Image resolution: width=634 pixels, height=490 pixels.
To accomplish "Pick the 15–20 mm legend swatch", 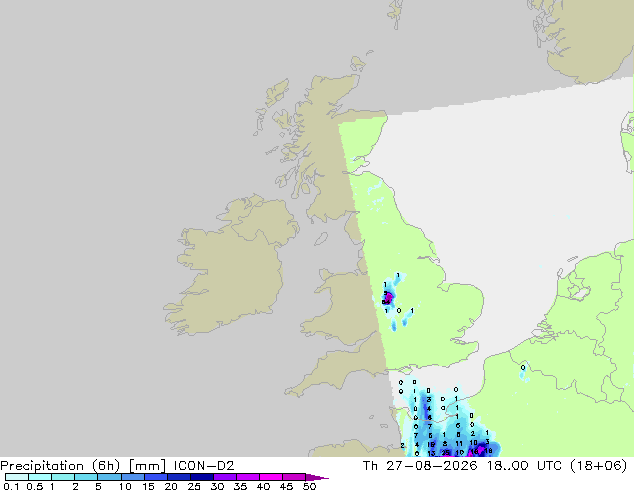I will pyautogui.click(x=155, y=477).
